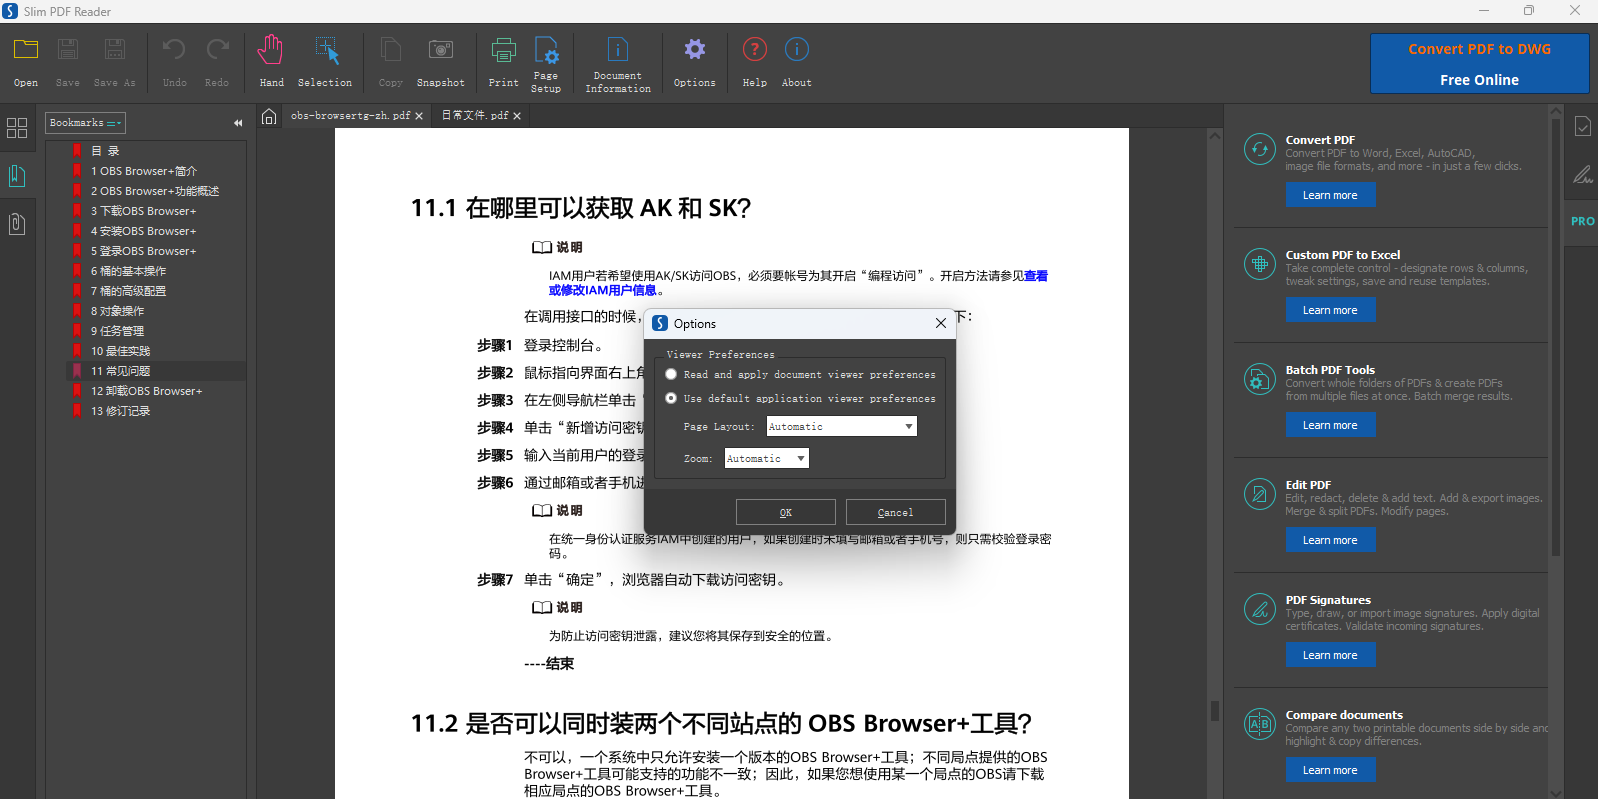Select the Hand tool
Image resolution: width=1598 pixels, height=799 pixels.
pos(271,51)
